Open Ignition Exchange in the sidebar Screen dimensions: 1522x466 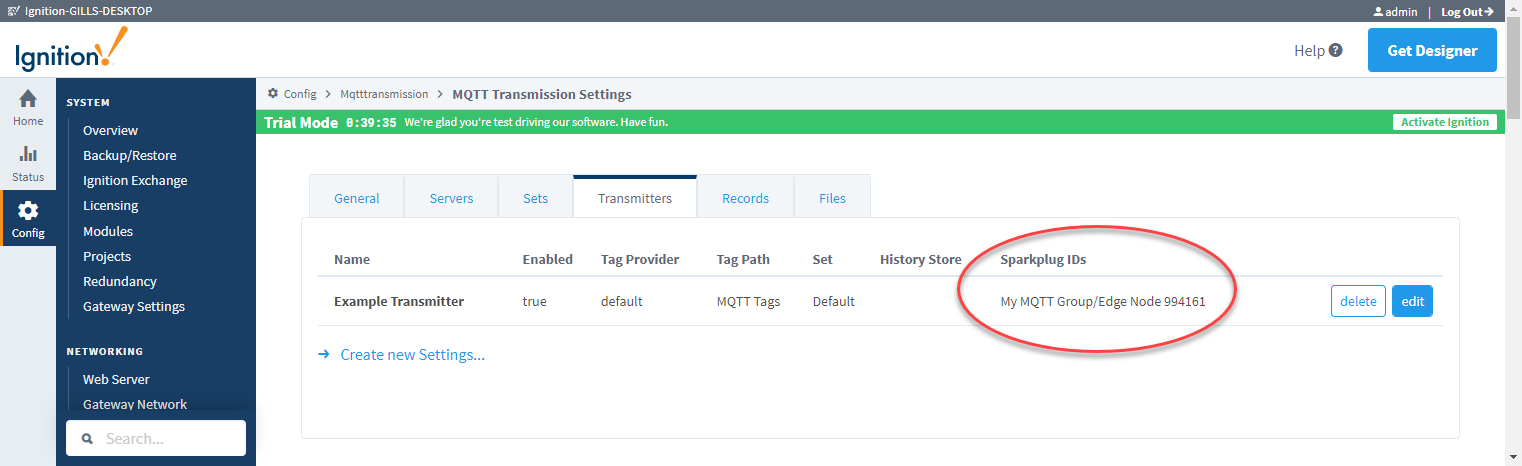(135, 180)
